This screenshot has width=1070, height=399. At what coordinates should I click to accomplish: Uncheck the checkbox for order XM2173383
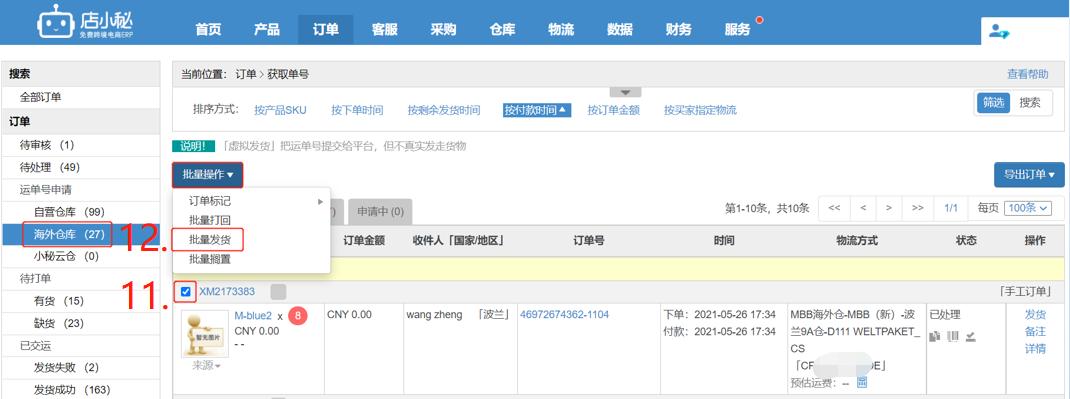(x=186, y=292)
